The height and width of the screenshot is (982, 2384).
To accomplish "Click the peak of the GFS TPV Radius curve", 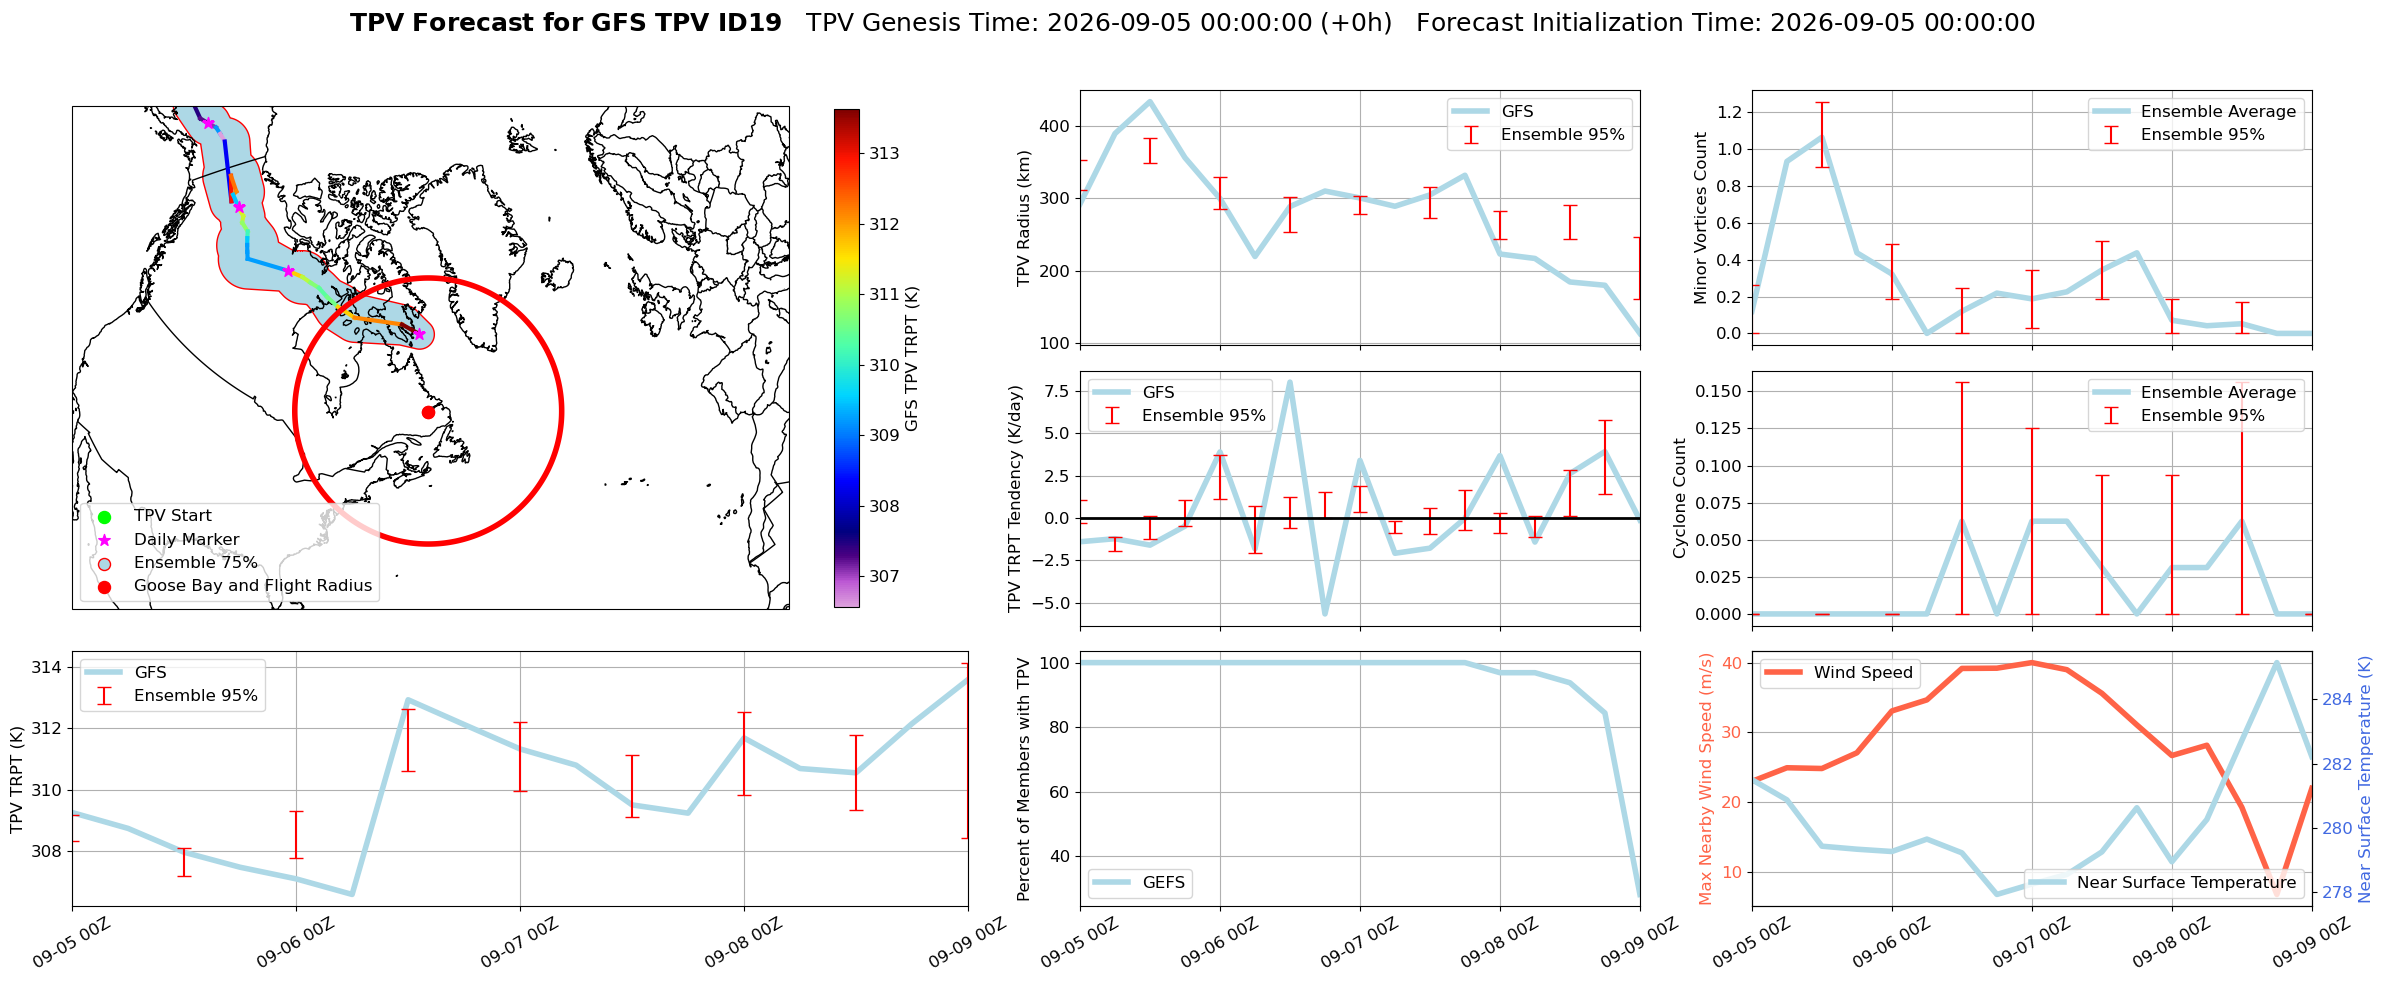I will pos(1150,101).
